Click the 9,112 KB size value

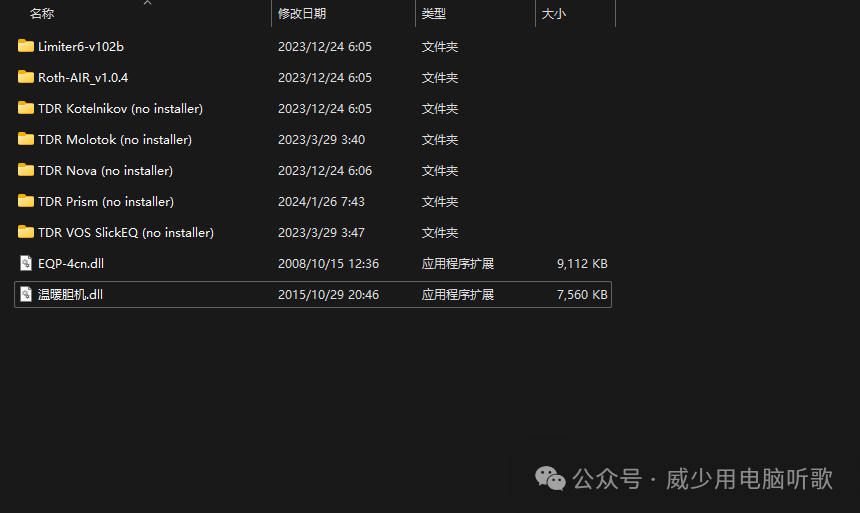tap(582, 264)
